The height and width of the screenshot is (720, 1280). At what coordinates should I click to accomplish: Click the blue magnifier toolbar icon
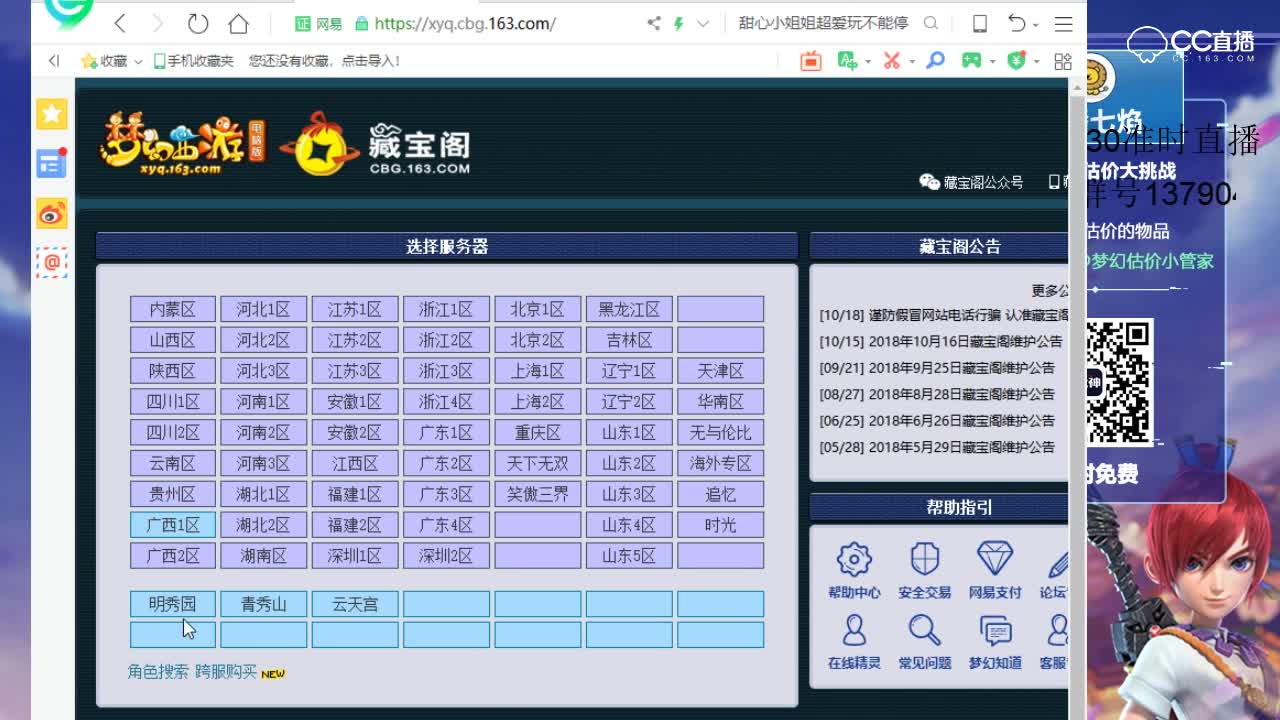pyautogui.click(x=935, y=61)
